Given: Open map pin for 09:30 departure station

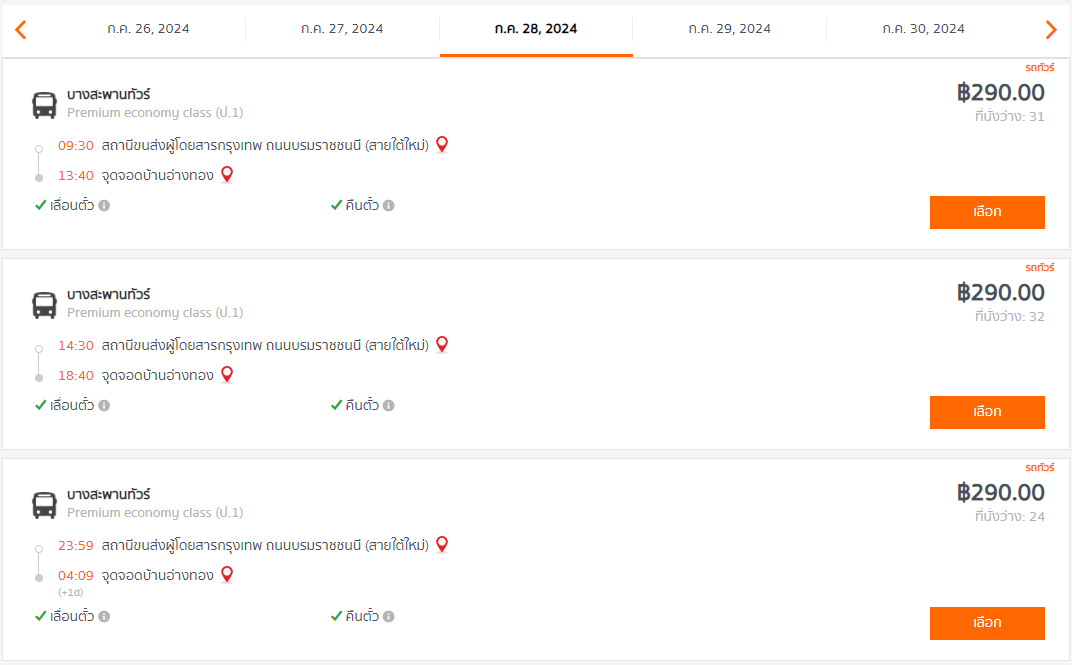Looking at the screenshot, I should point(442,144).
